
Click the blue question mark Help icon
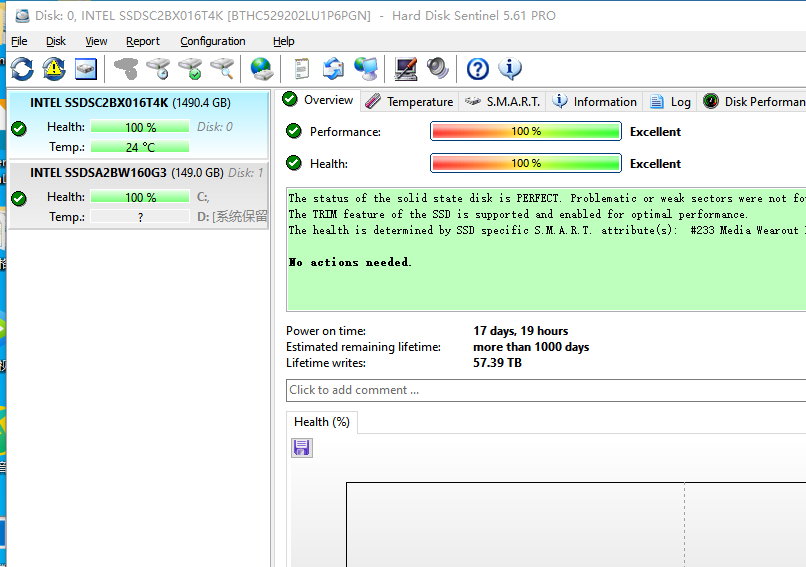click(x=478, y=68)
